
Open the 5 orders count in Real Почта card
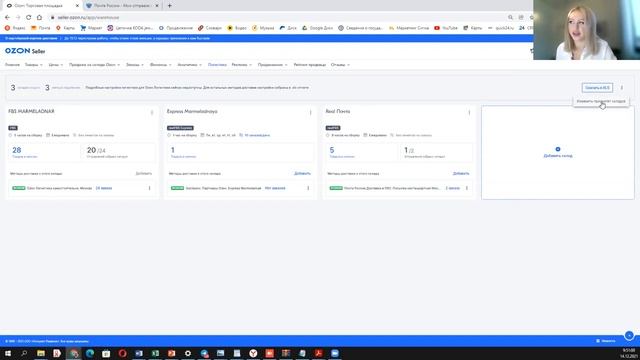coord(332,150)
